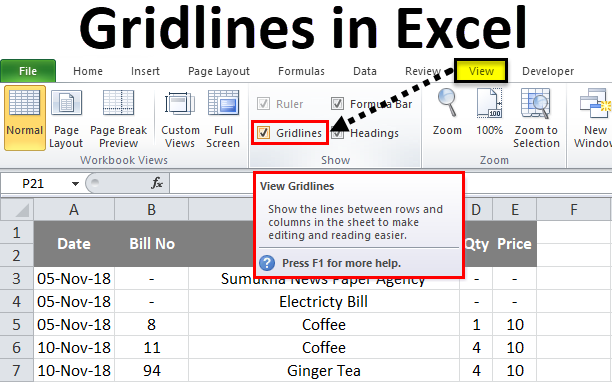Select column D header
Viewport: 612px width, 382px height.
(476, 210)
